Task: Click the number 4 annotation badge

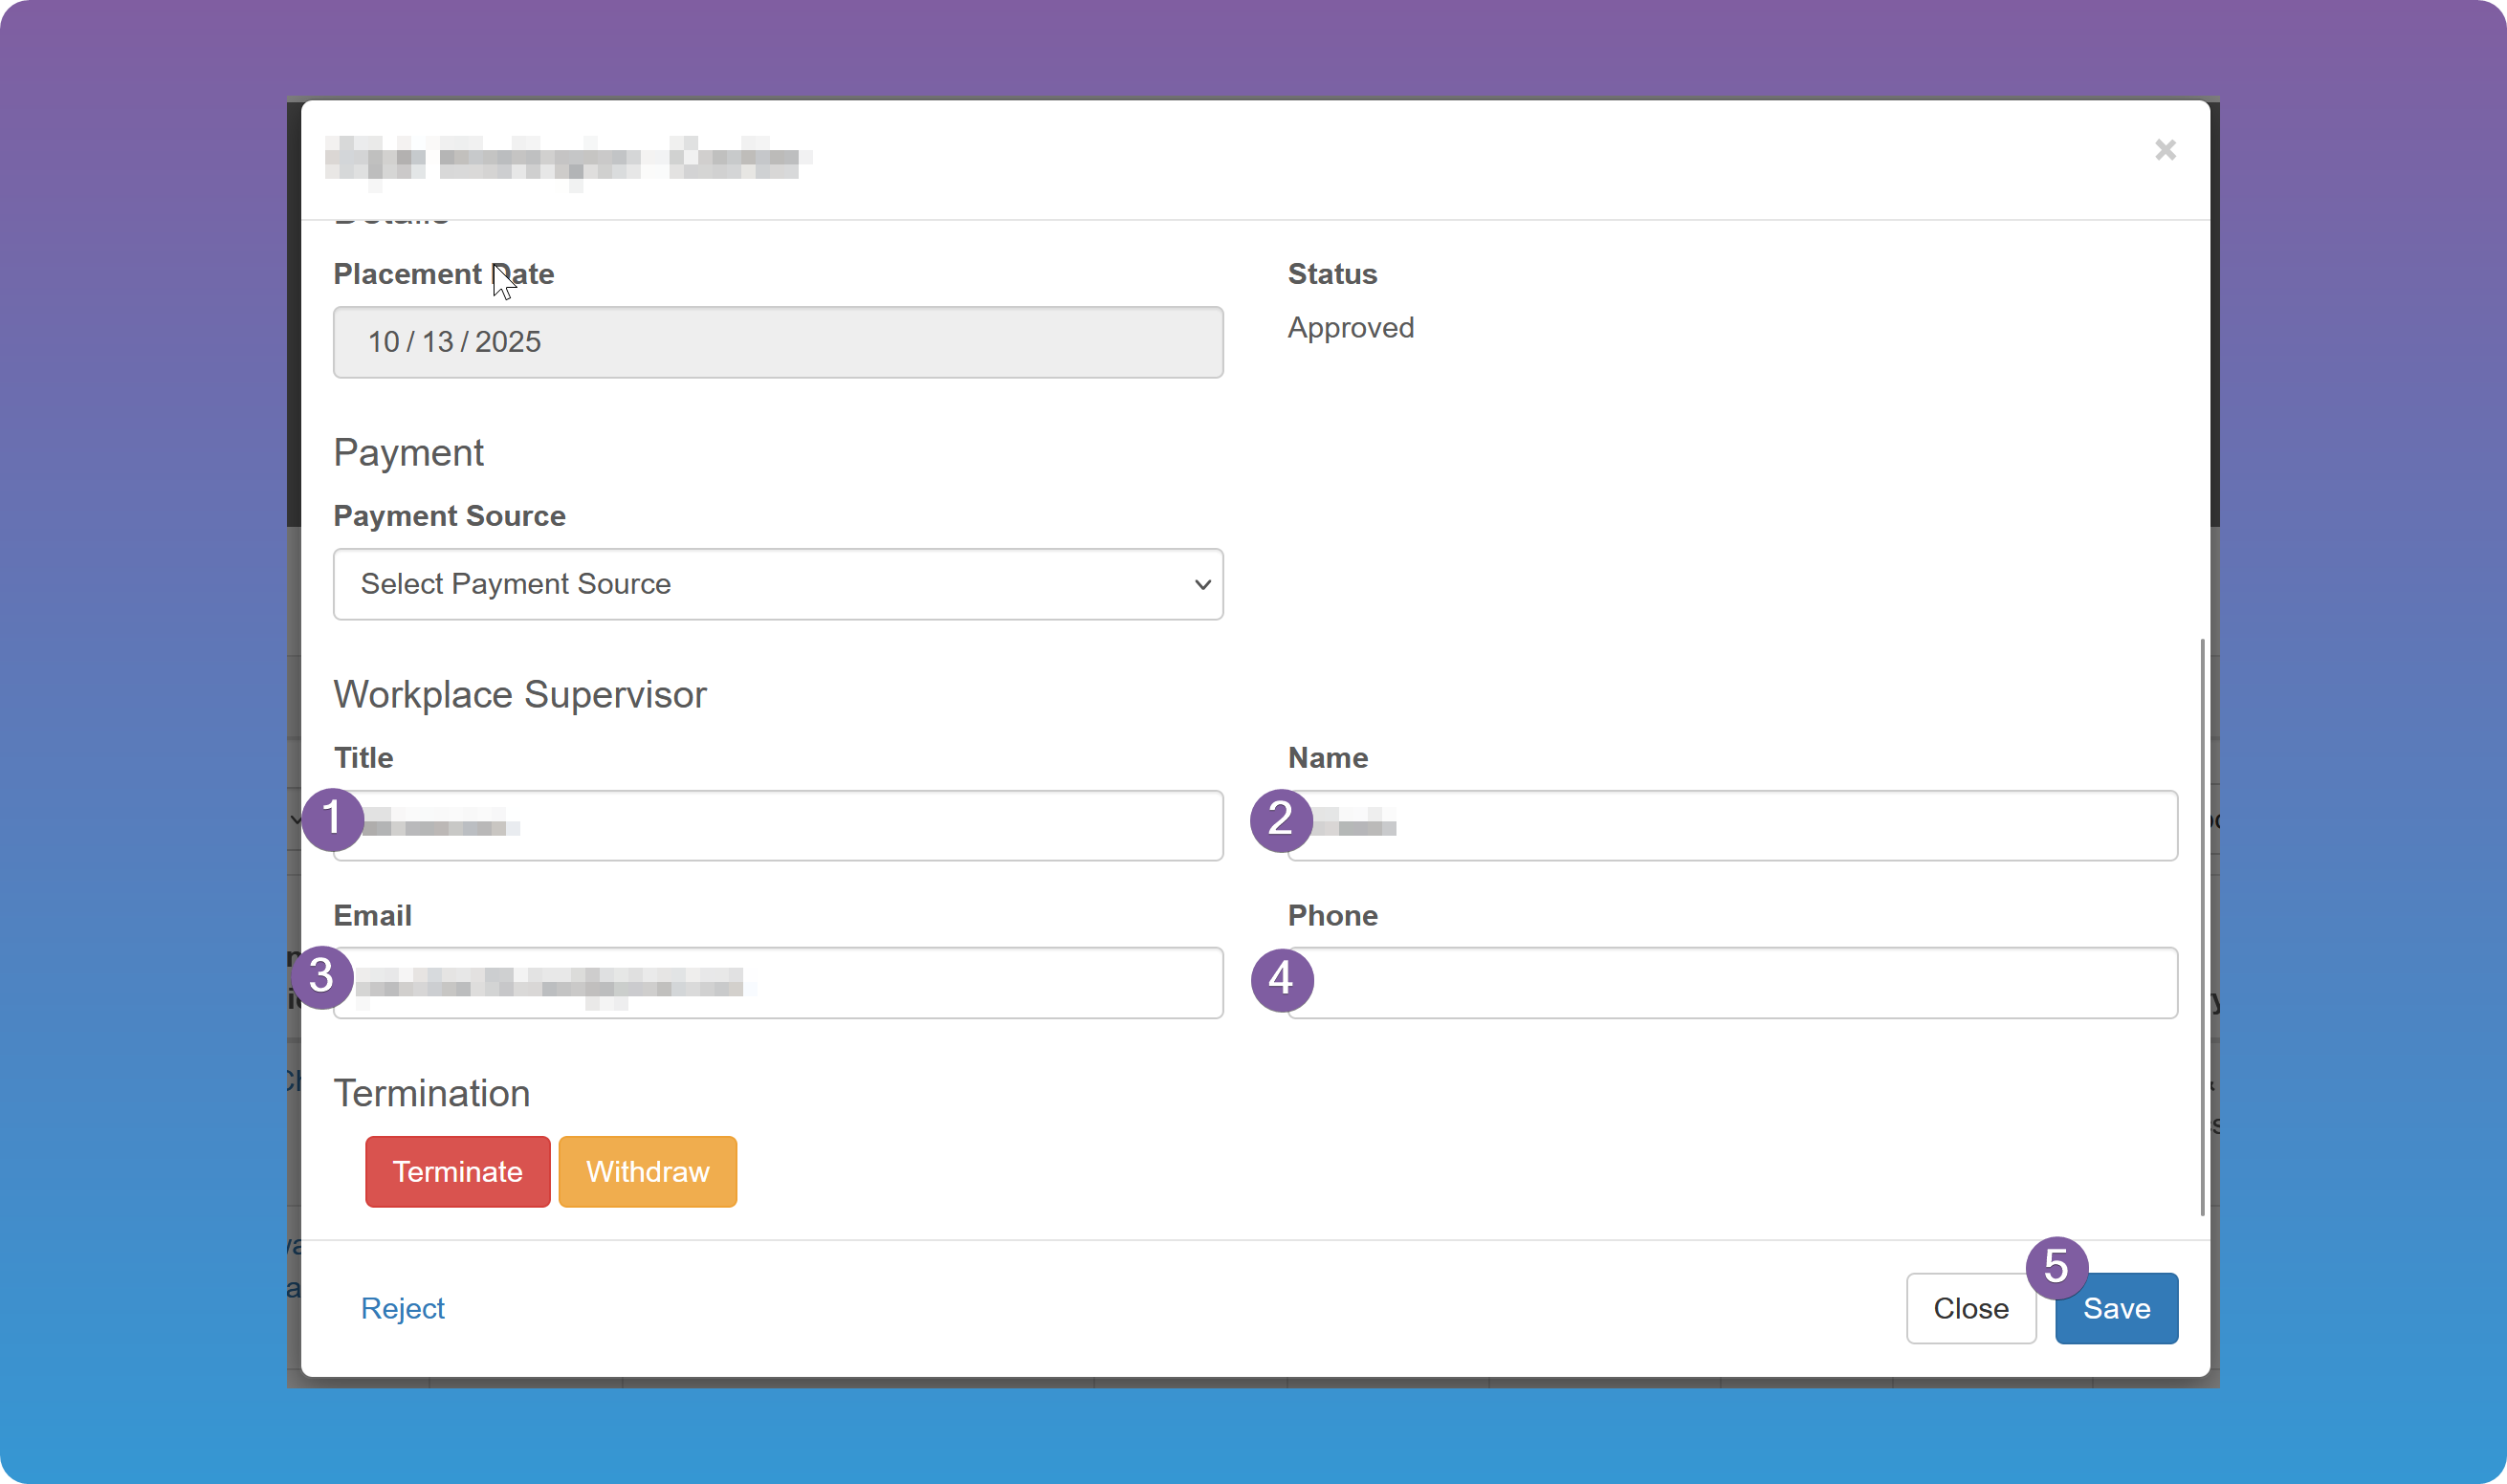Action: (x=1282, y=980)
